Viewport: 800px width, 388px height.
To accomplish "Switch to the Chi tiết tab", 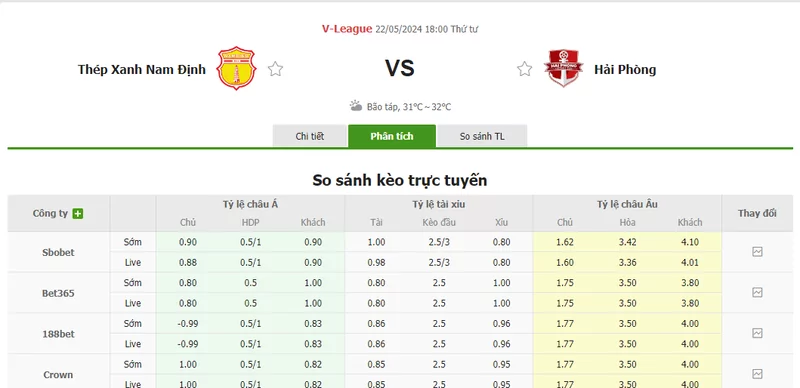I will click(x=310, y=136).
